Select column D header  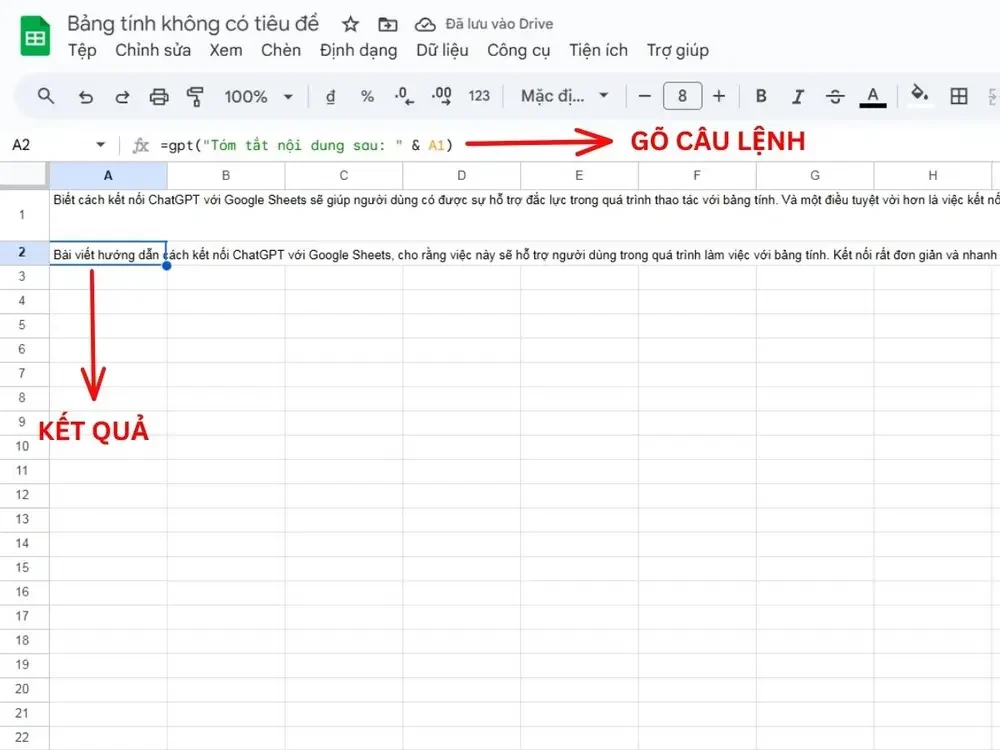[x=462, y=175]
